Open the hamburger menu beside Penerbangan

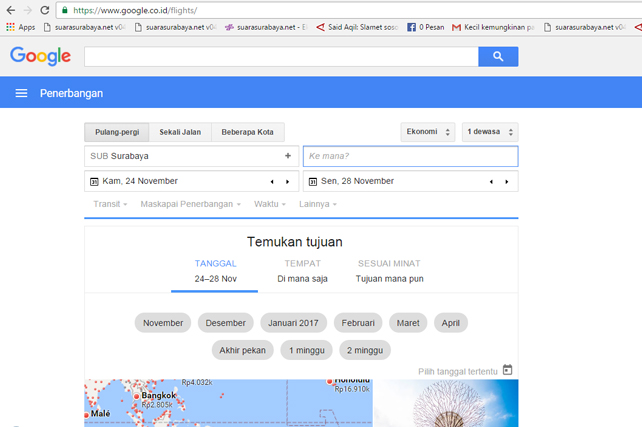click(21, 93)
